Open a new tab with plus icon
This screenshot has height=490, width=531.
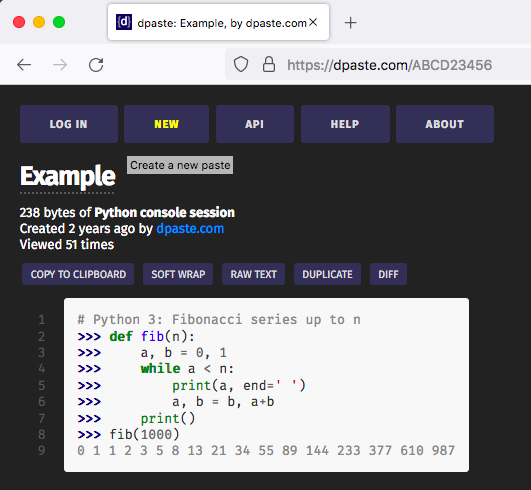pos(351,23)
